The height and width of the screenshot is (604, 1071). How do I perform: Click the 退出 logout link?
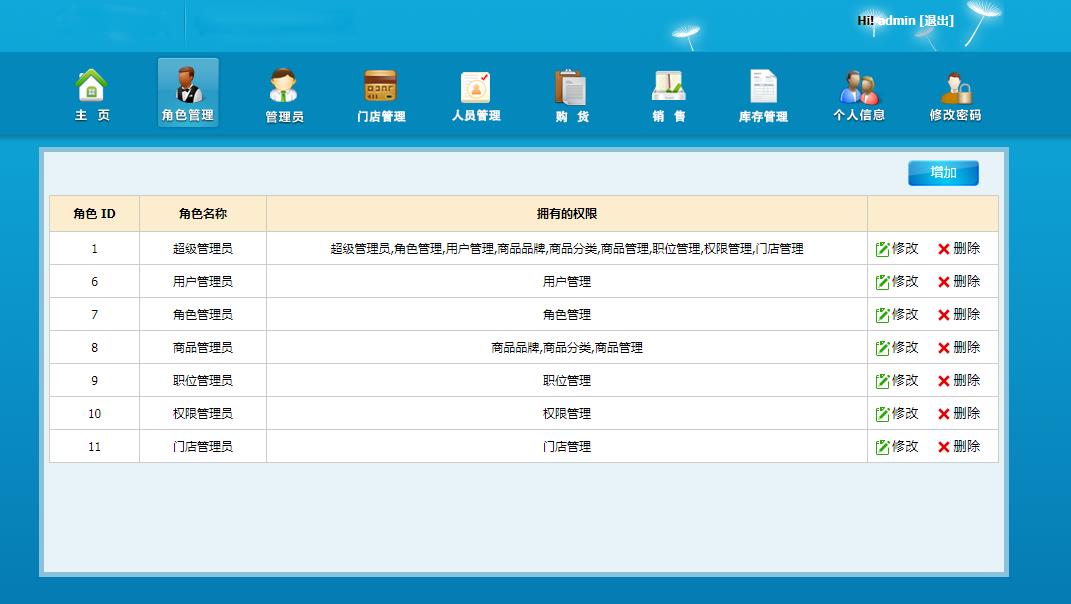coord(937,21)
